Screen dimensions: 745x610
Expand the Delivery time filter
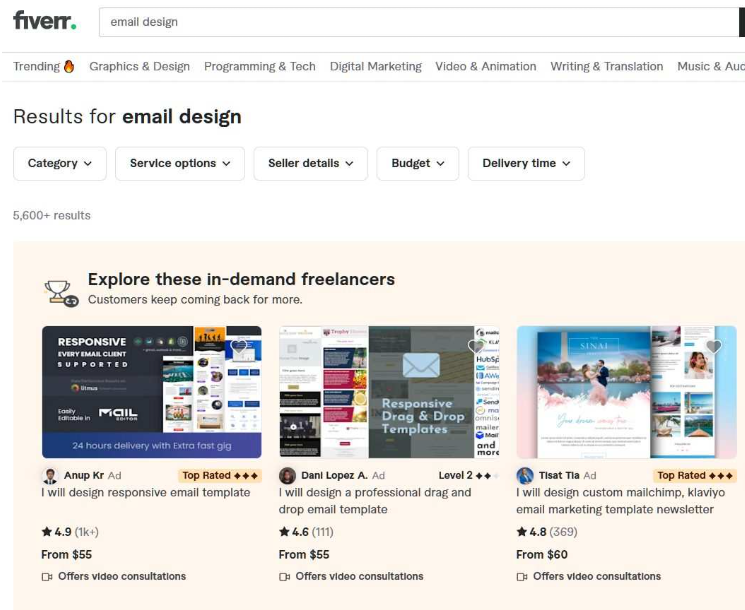point(526,163)
